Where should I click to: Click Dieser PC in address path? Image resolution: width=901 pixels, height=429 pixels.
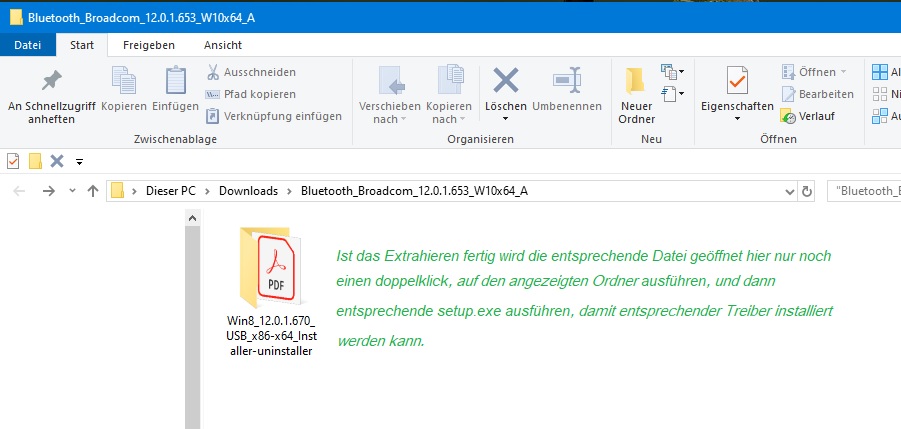point(171,191)
